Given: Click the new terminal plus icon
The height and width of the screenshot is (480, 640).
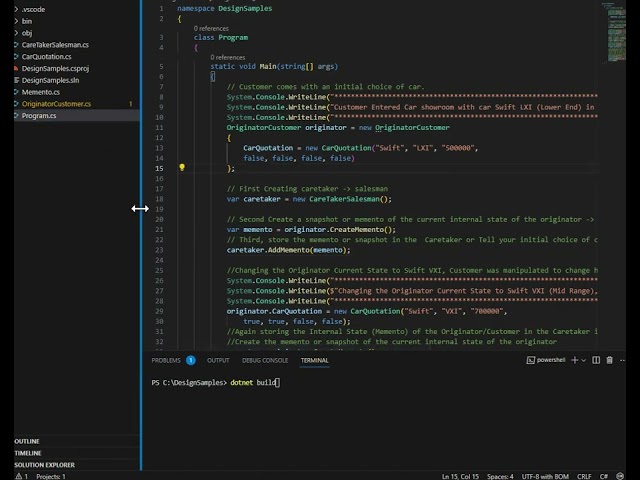Looking at the screenshot, I should click(x=575, y=360).
